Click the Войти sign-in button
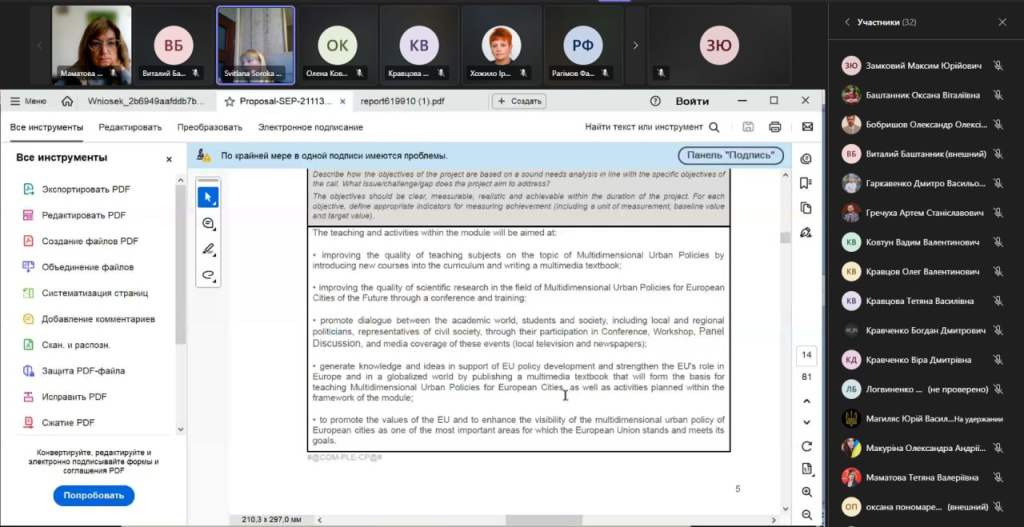The height and width of the screenshot is (527, 1024). pos(692,101)
